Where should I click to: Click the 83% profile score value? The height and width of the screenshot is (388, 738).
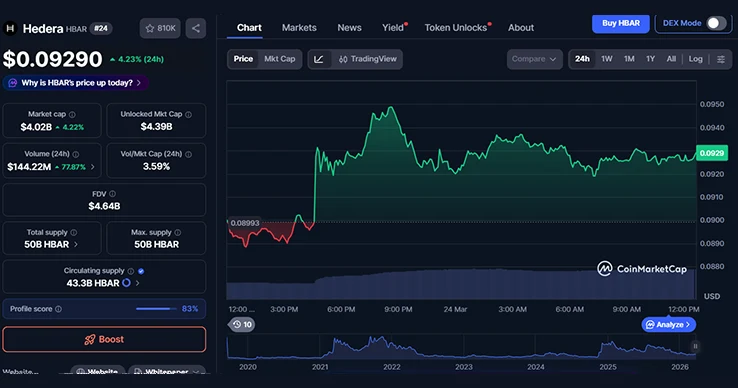tap(190, 309)
